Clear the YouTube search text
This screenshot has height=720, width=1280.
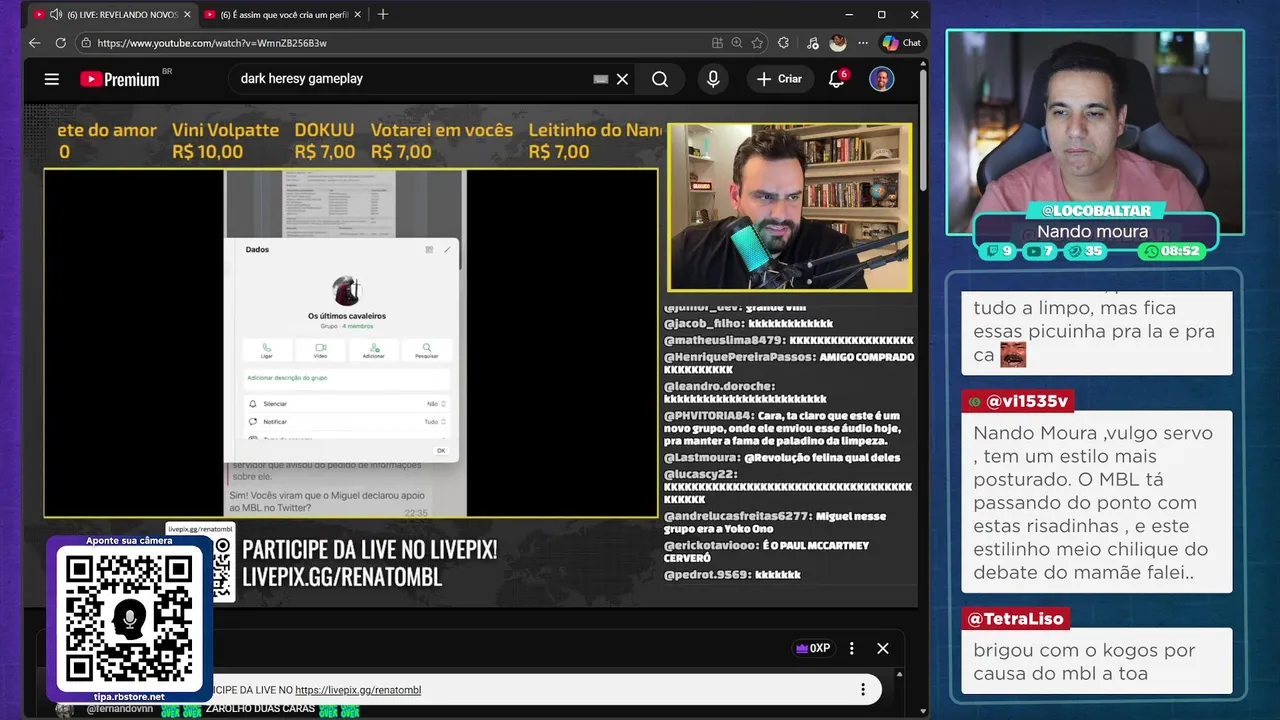click(x=622, y=79)
